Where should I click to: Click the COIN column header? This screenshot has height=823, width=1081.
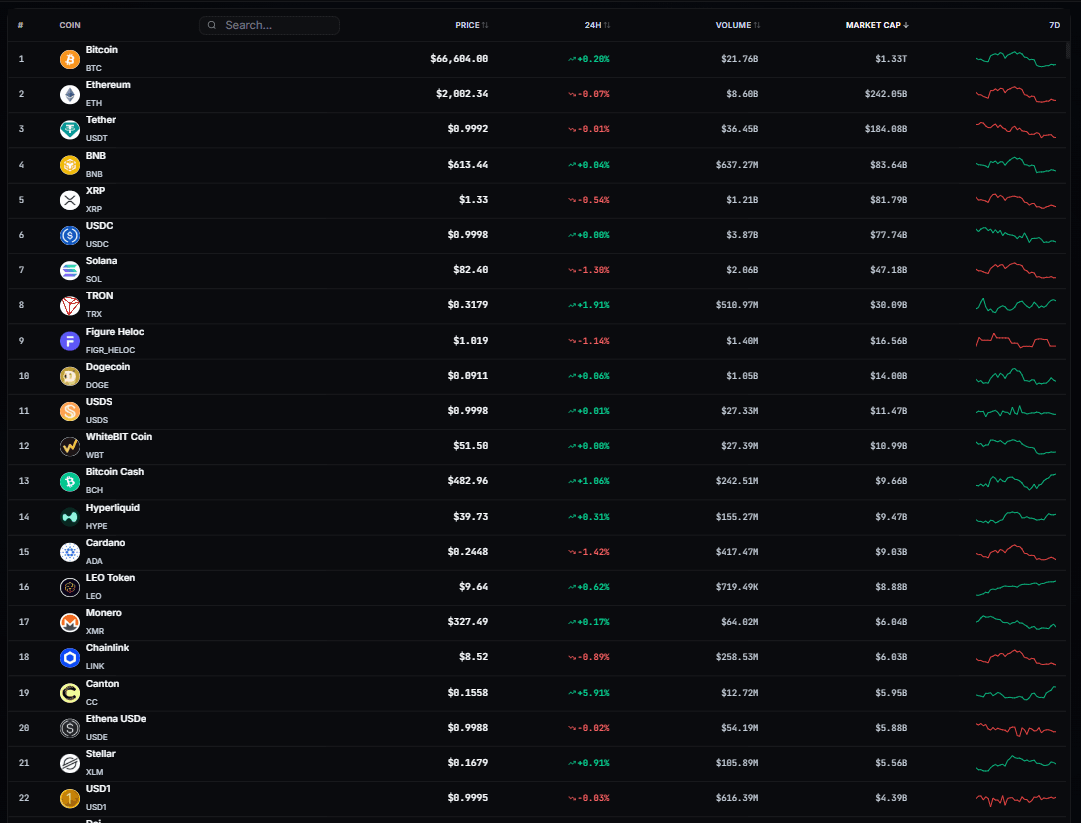pyautogui.click(x=70, y=26)
